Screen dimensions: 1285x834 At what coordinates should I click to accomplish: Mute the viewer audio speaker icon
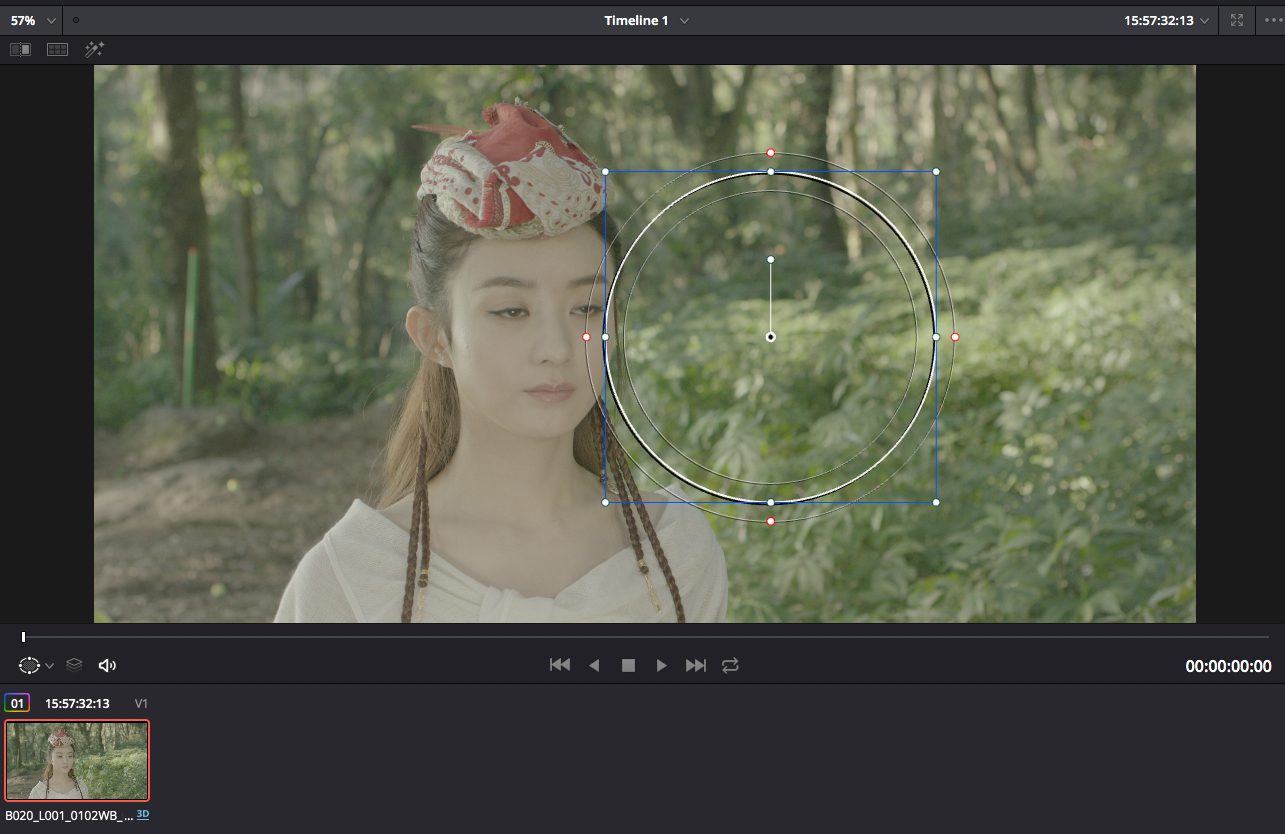[x=107, y=665]
